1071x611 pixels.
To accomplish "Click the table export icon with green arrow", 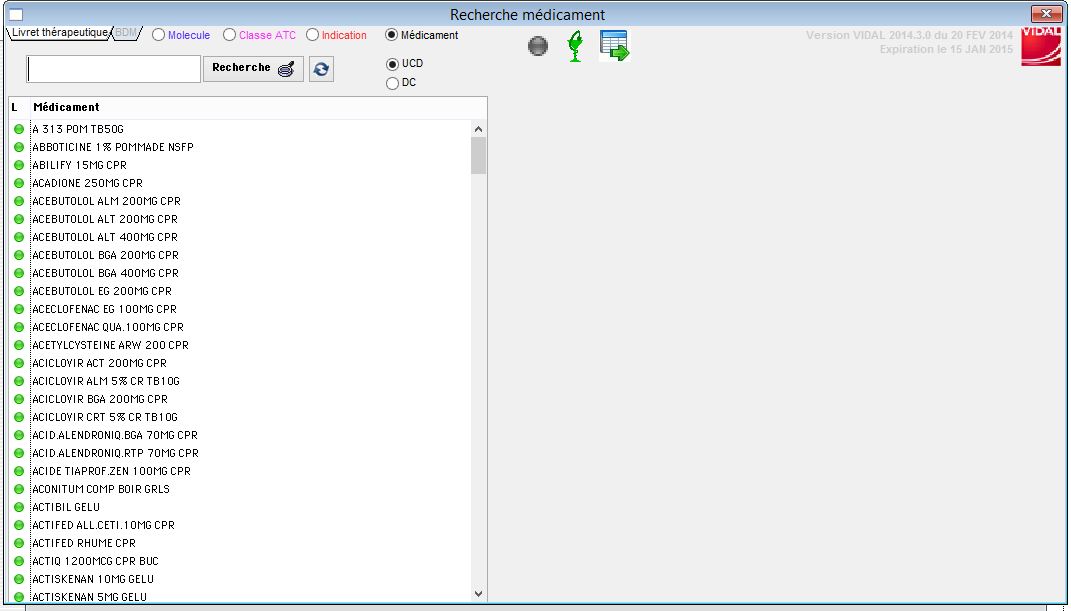I will (614, 46).
